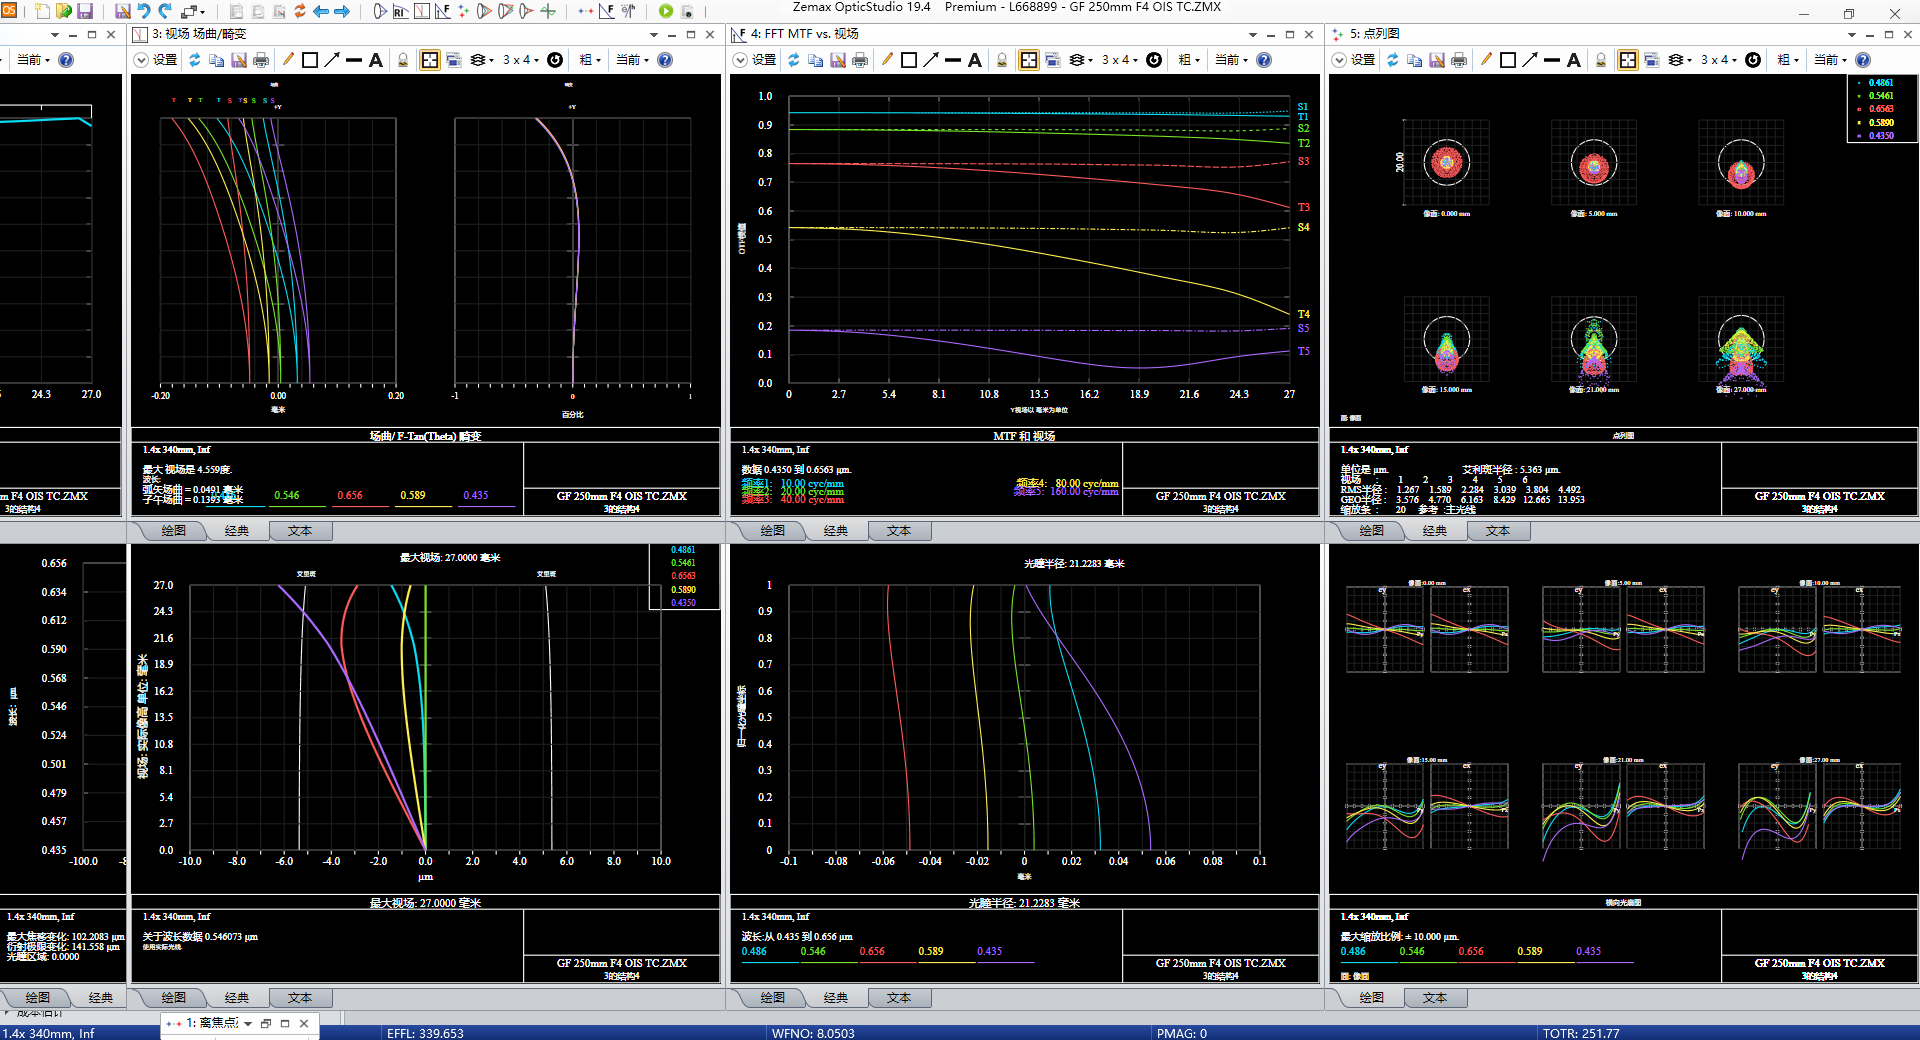
Task: Click WFNO: 8.0503 in status bar
Action: [813, 1033]
